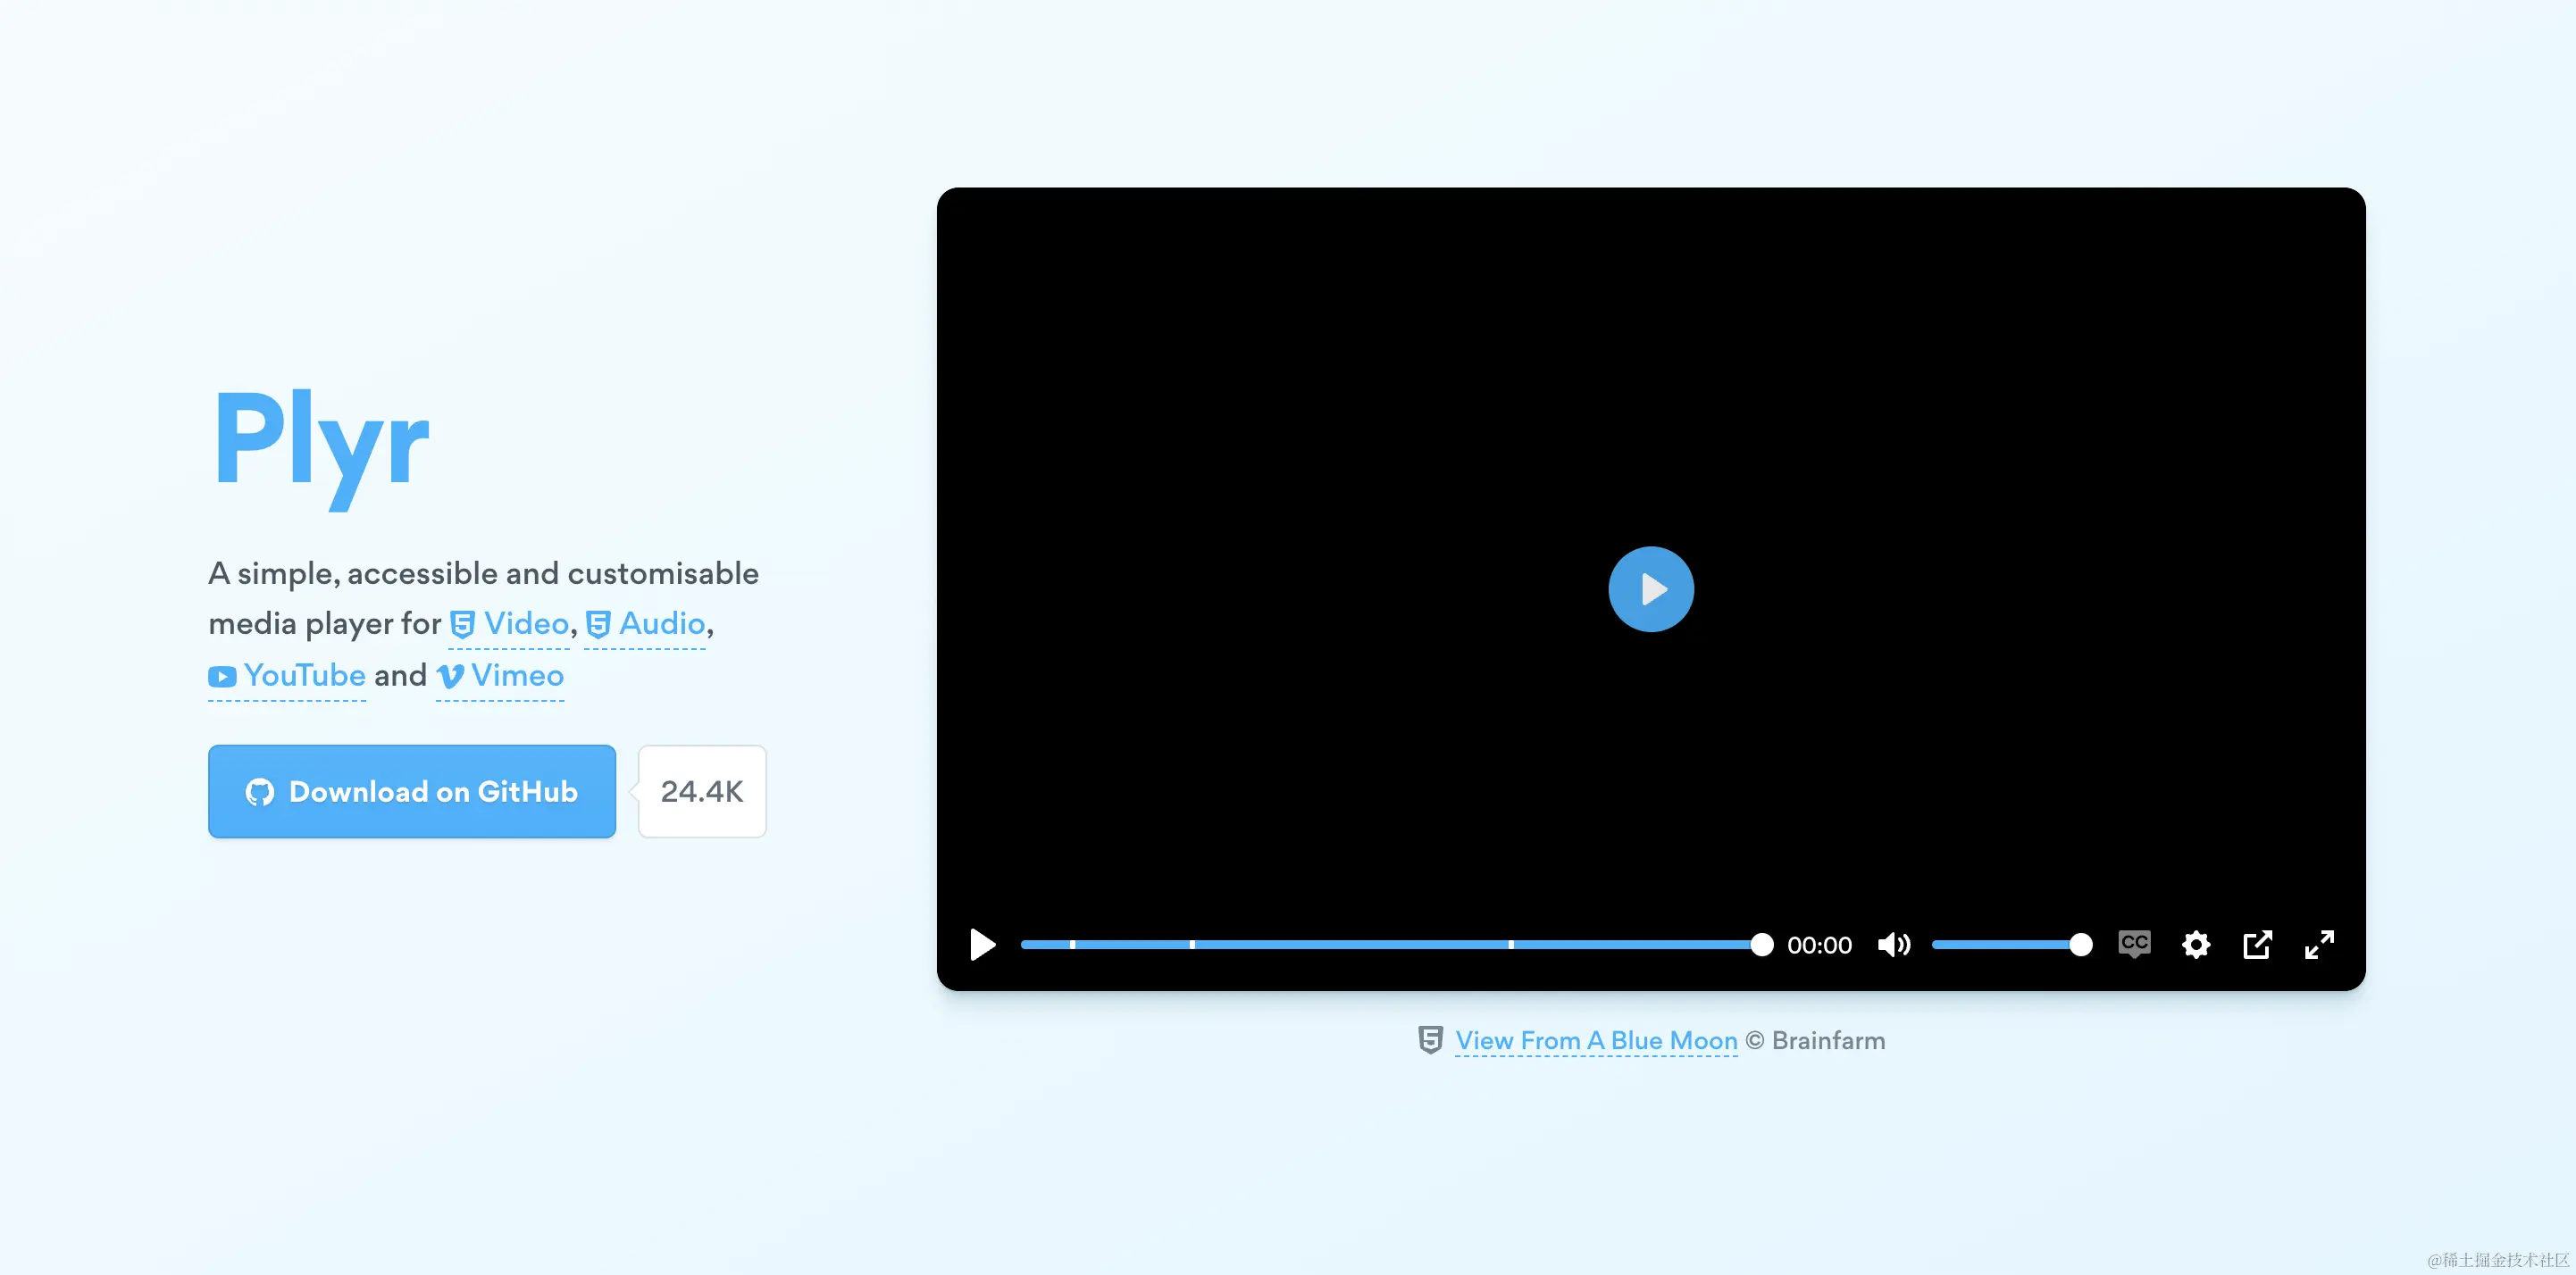
Task: Click Download on GitHub button
Action: pyautogui.click(x=412, y=791)
